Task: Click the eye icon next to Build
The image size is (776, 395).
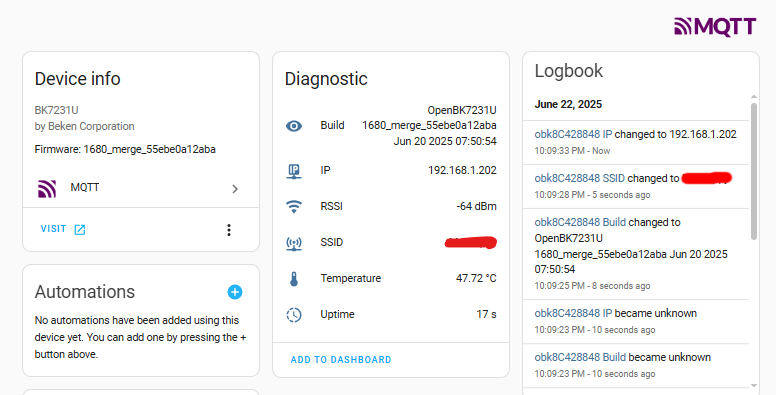Action: coord(294,126)
